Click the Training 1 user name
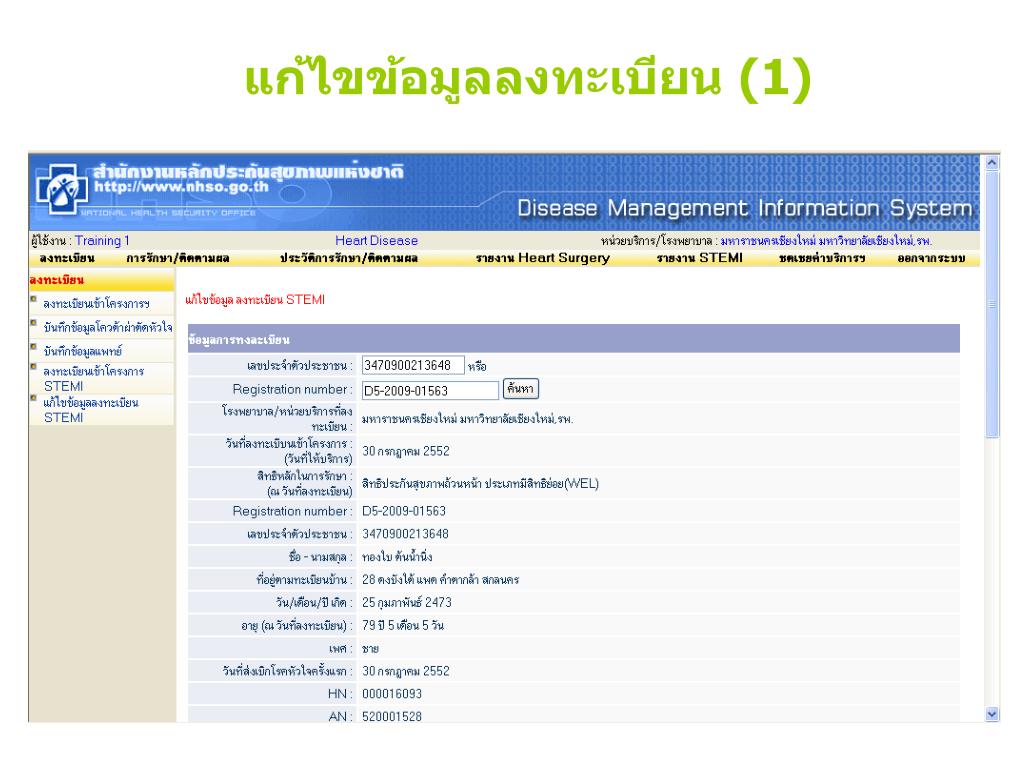The image size is (1024, 768). (x=102, y=241)
